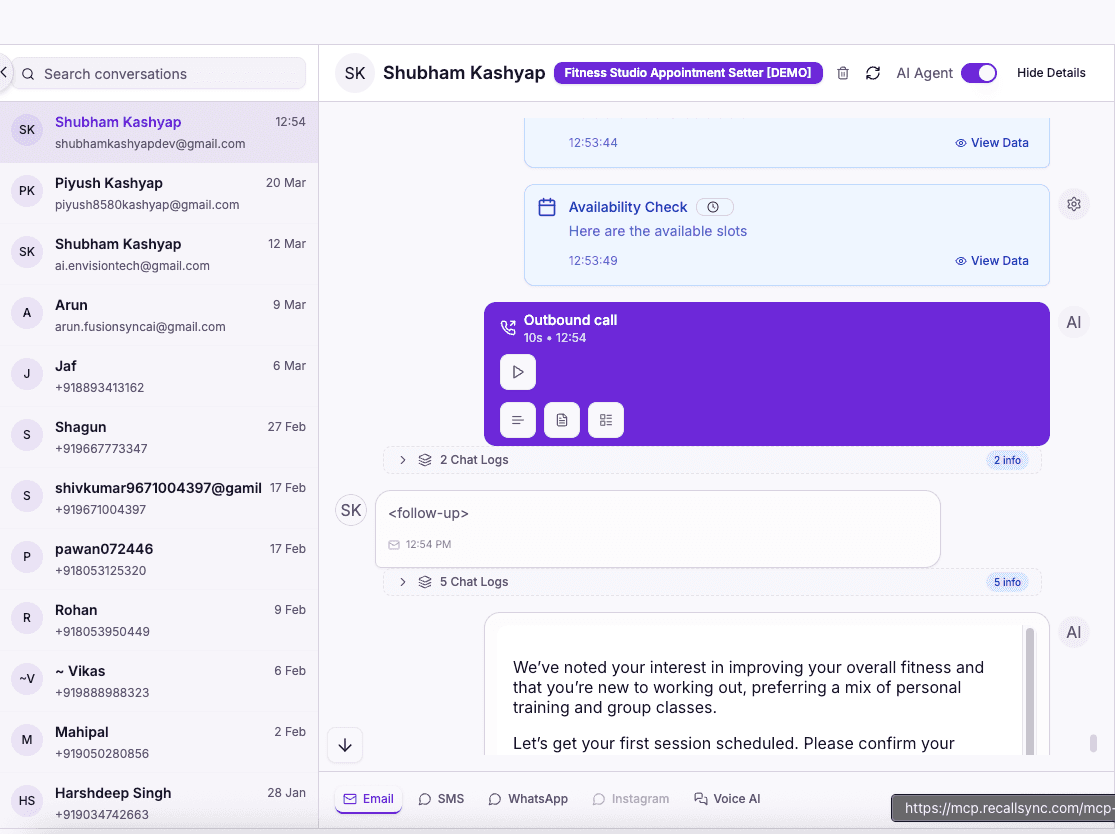Open the outbound call transcript icon
Screen dimensions: 1115x834
point(517,420)
